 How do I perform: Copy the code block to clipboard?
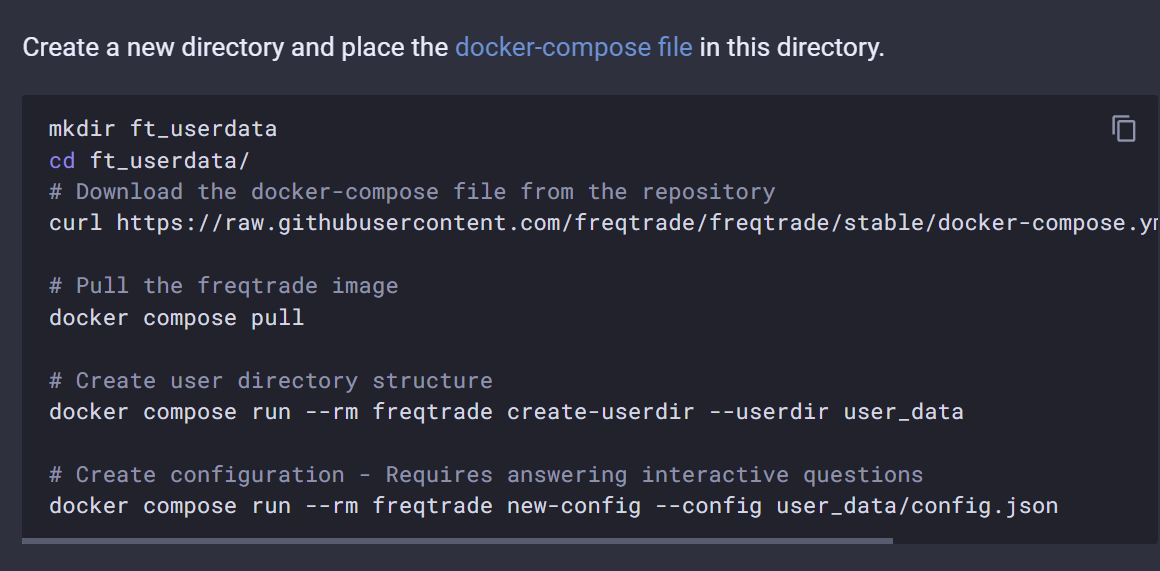pos(1124,129)
